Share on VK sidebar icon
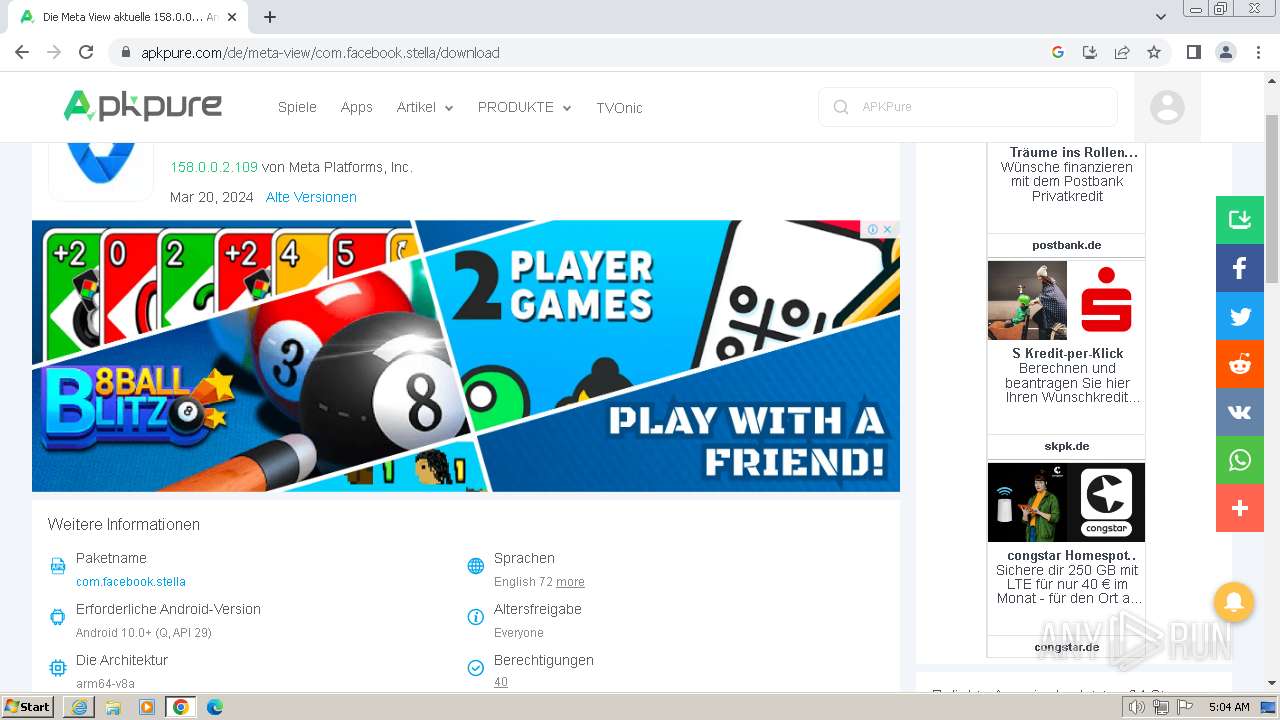1280x720 pixels. [1240, 412]
